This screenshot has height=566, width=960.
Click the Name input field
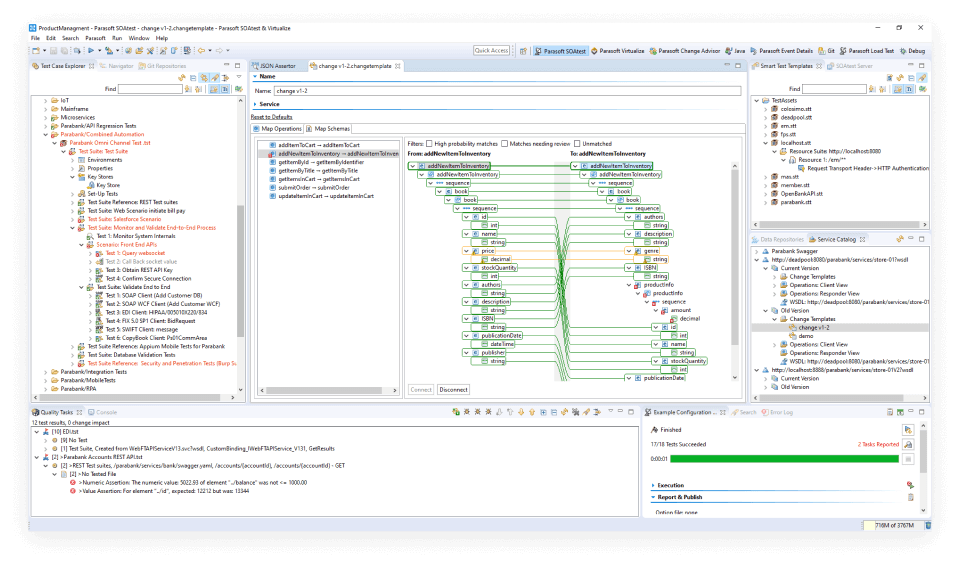point(507,91)
